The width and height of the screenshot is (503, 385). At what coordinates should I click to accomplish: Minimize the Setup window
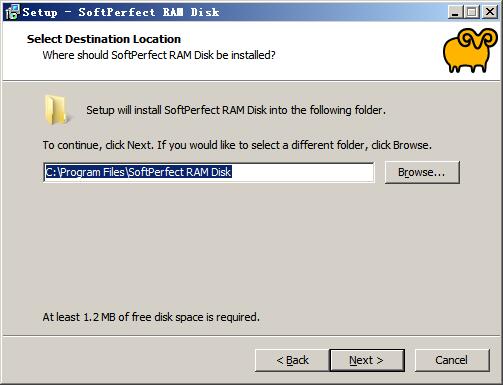click(455, 12)
